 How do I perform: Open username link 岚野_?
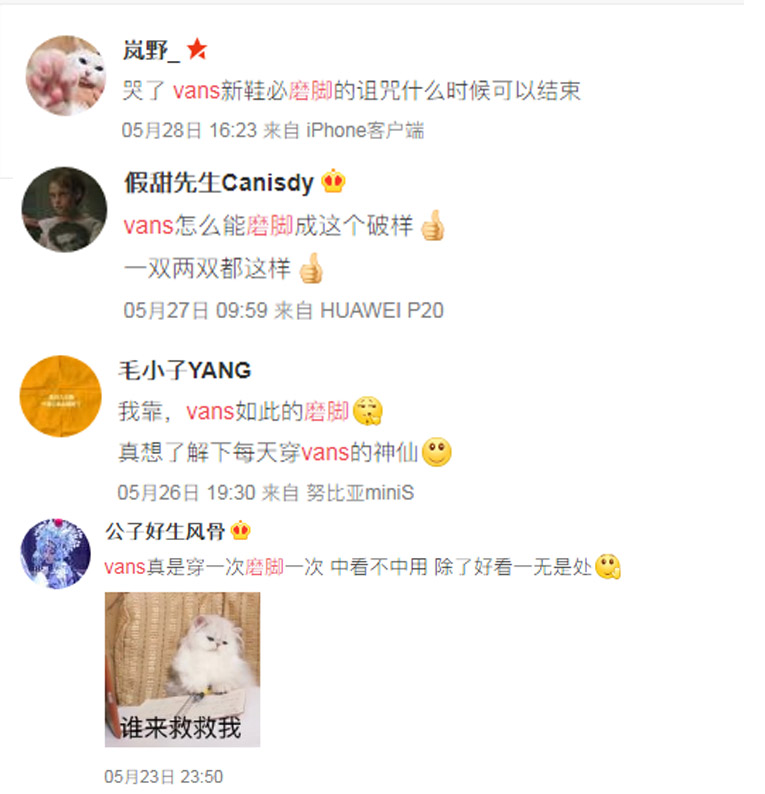(x=151, y=50)
